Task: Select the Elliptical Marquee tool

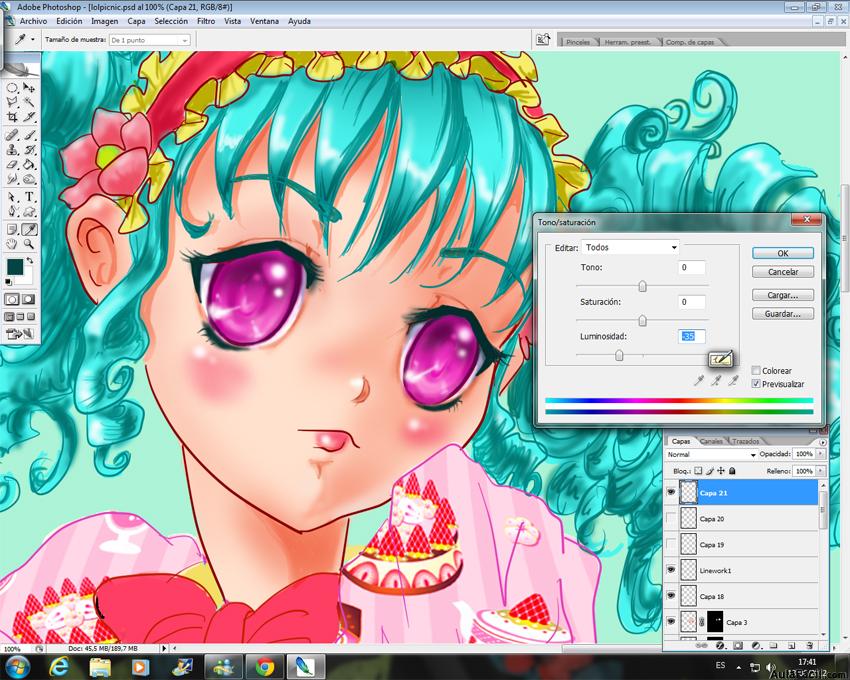Action: tap(12, 88)
